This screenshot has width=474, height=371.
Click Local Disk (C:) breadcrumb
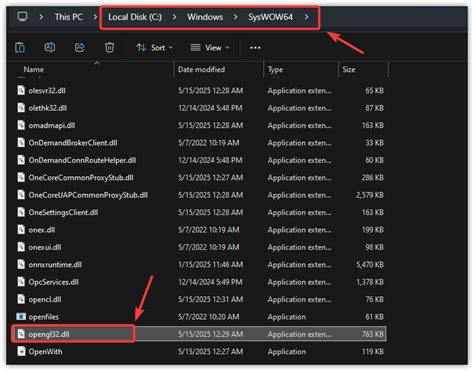coord(135,17)
